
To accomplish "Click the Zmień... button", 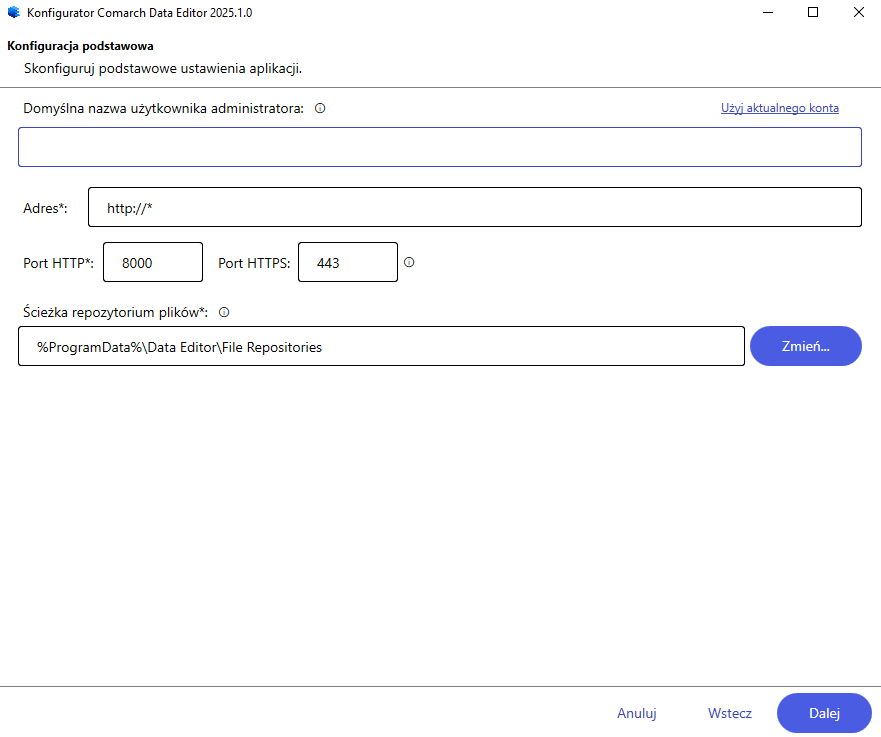I will pyautogui.click(x=806, y=347).
